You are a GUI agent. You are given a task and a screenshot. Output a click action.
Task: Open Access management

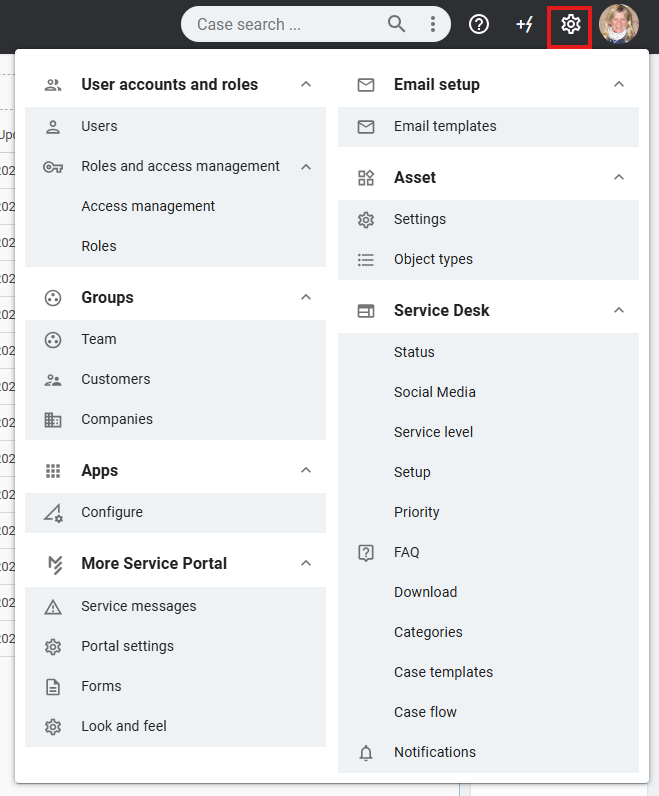148,206
